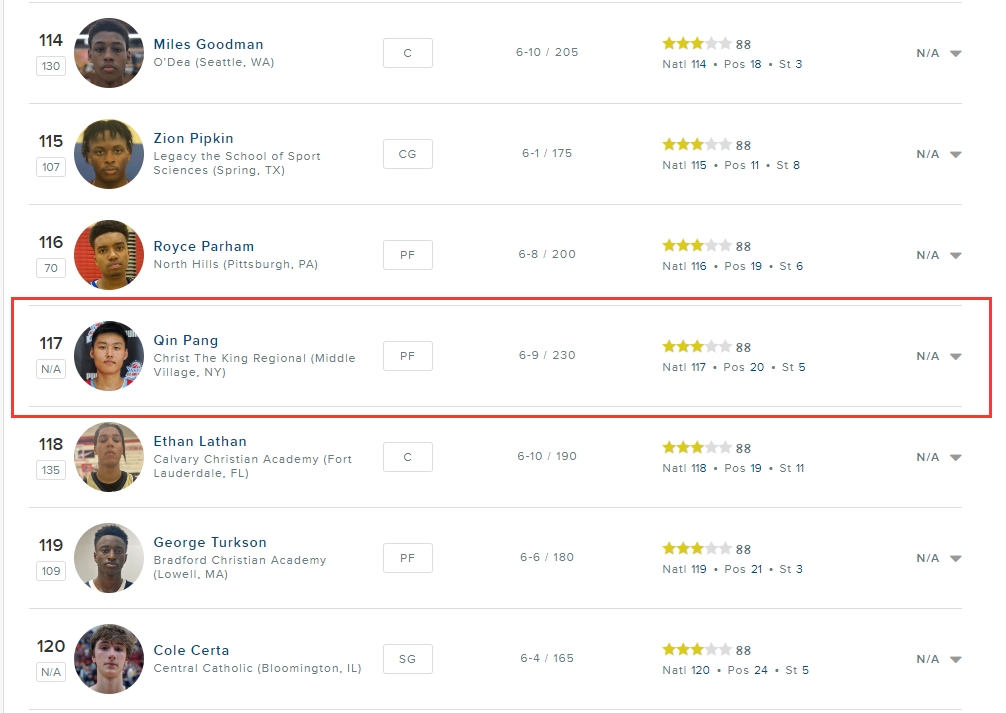Screen dimensions: 1006x713
Task: Click George Turkson's profile photo
Action: pos(109,558)
